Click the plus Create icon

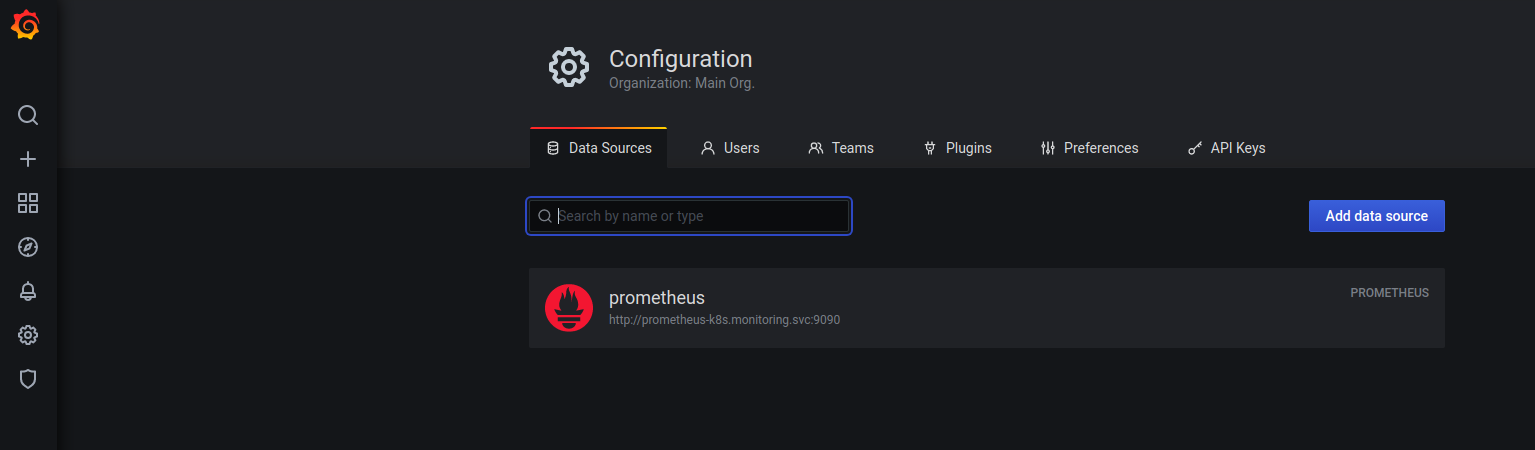tap(28, 159)
